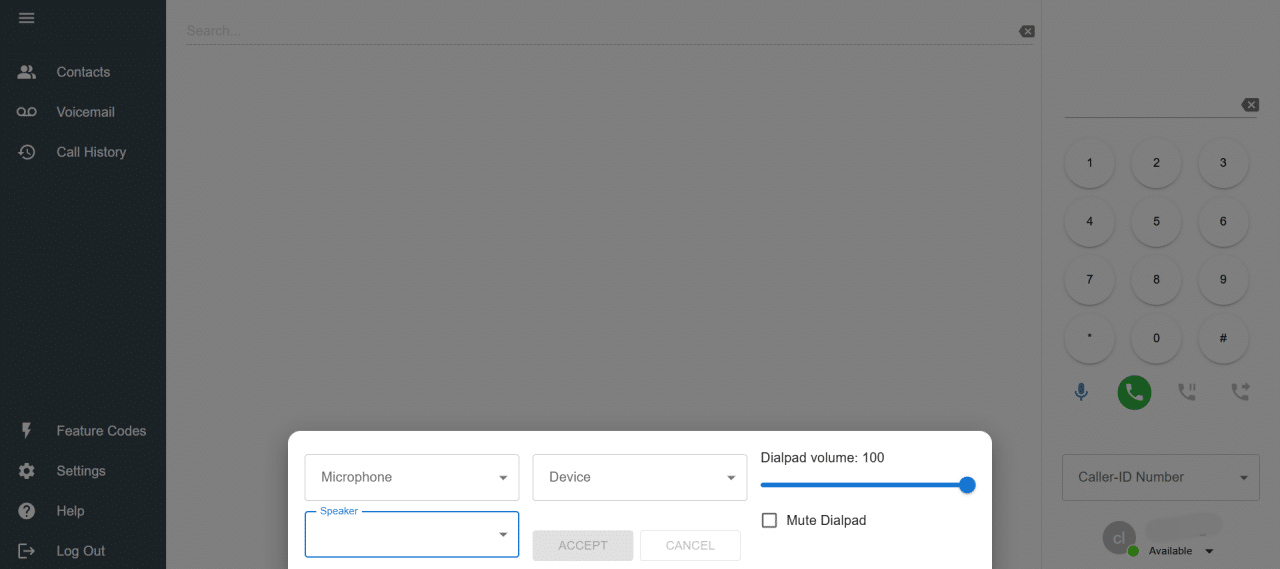The height and width of the screenshot is (569, 1280).
Task: Click the user avatar circle
Action: click(1119, 538)
